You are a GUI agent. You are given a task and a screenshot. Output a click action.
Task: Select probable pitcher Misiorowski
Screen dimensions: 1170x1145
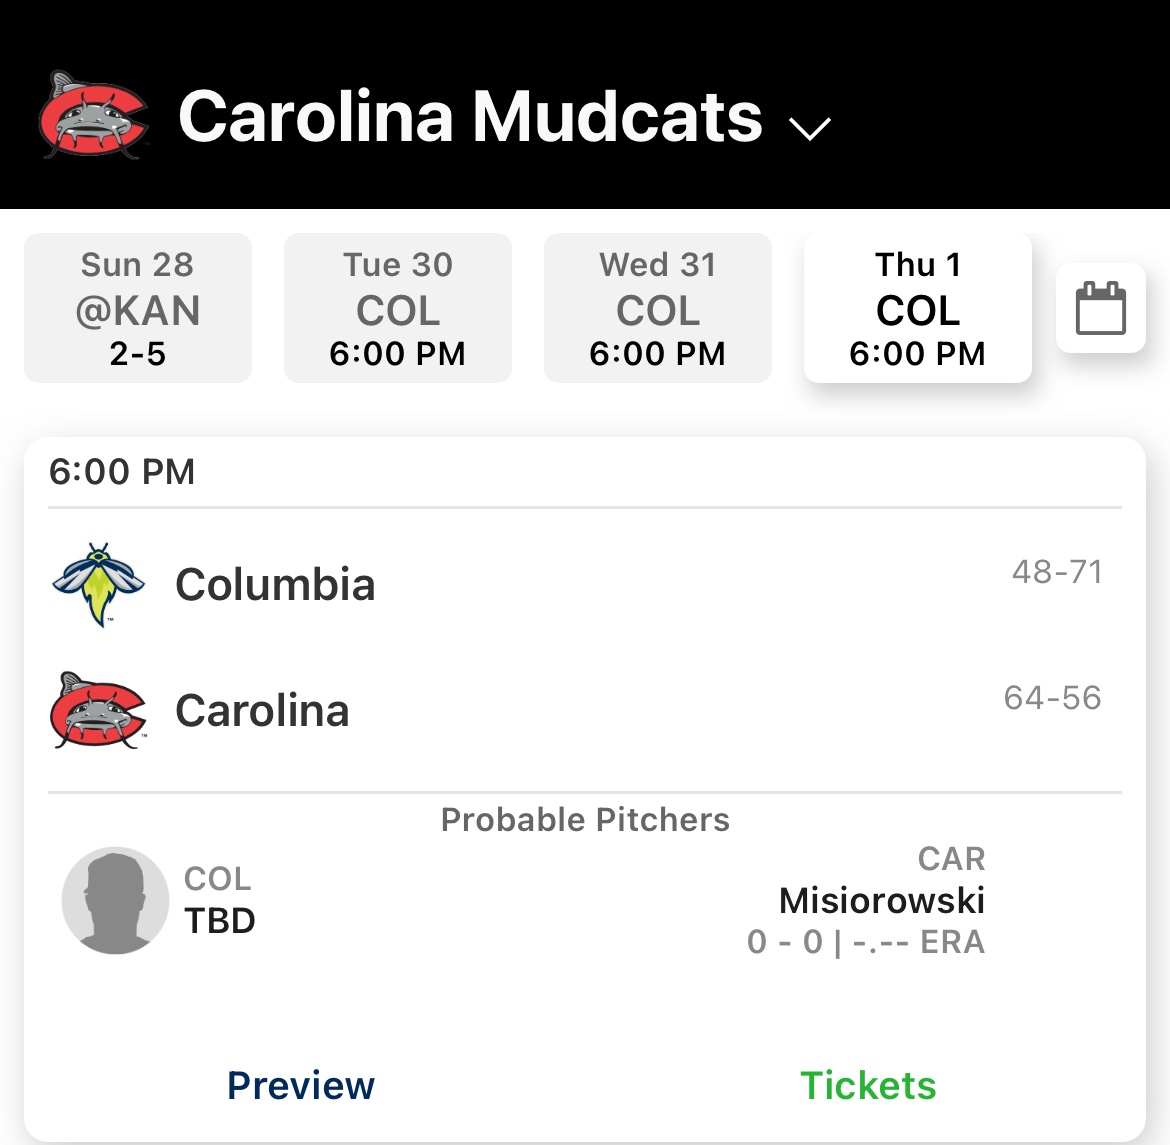[x=882, y=901]
